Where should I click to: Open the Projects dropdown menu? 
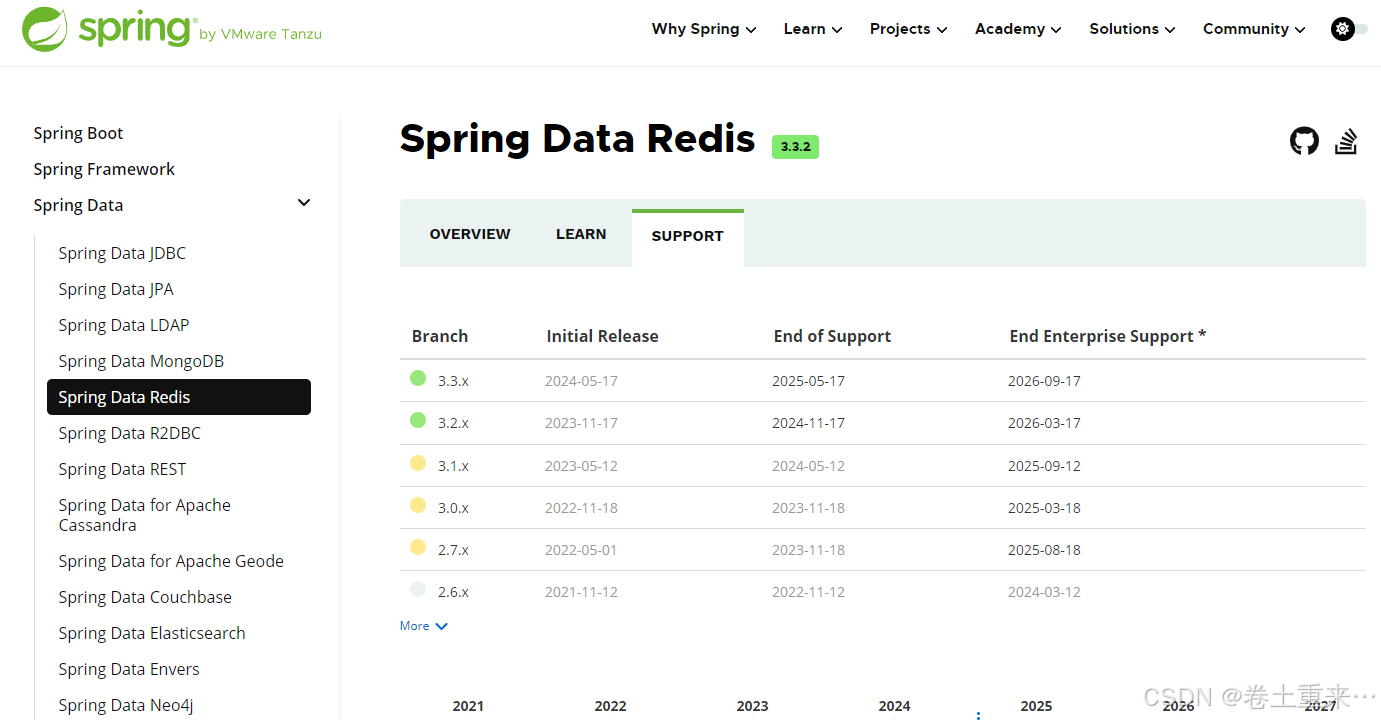tap(908, 29)
